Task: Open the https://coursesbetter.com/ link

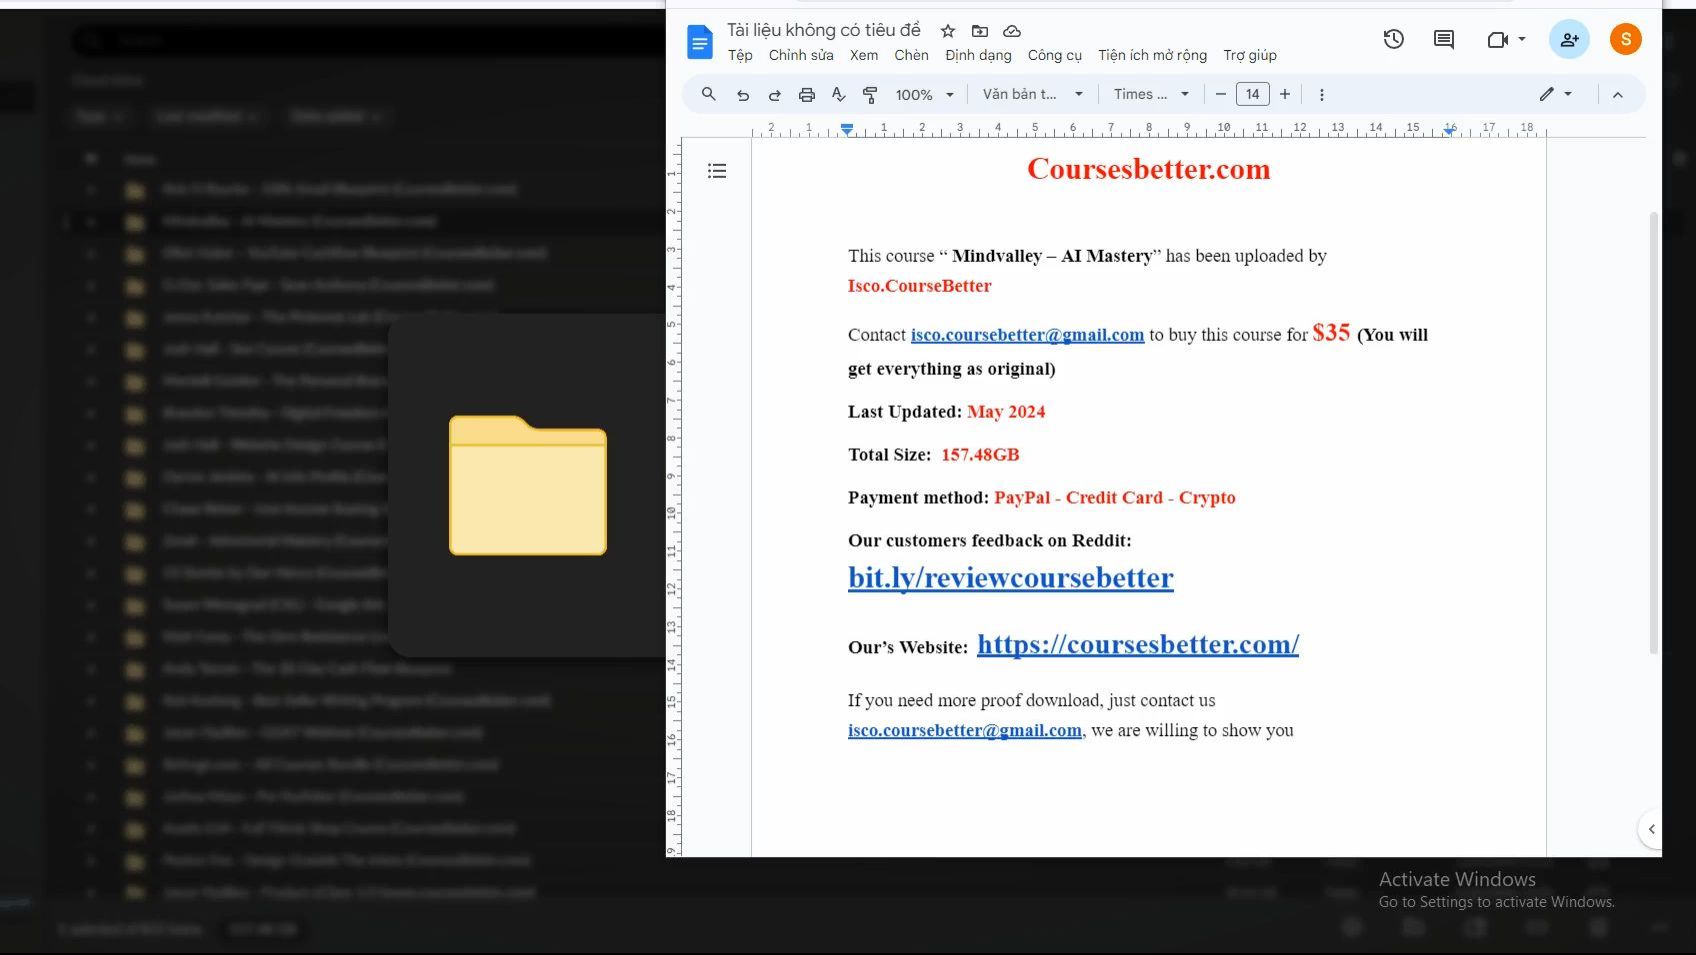Action: 1137,645
